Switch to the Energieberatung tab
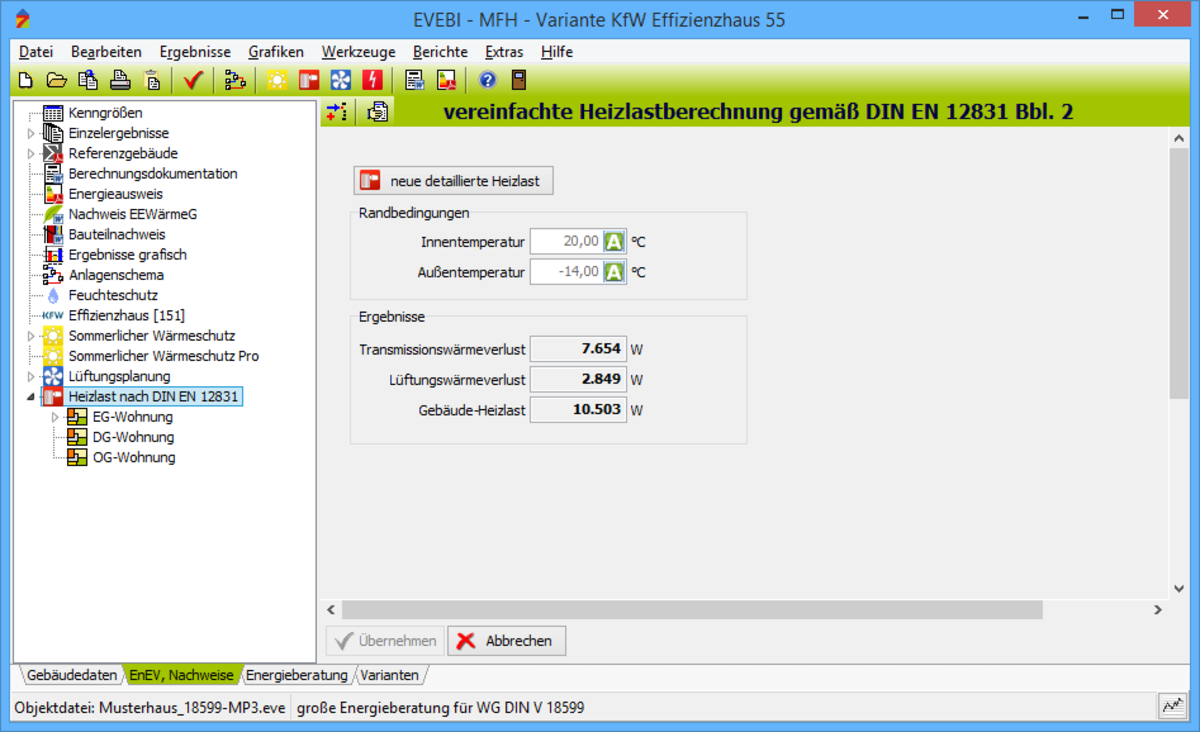The height and width of the screenshot is (732, 1200). pyautogui.click(x=297, y=675)
